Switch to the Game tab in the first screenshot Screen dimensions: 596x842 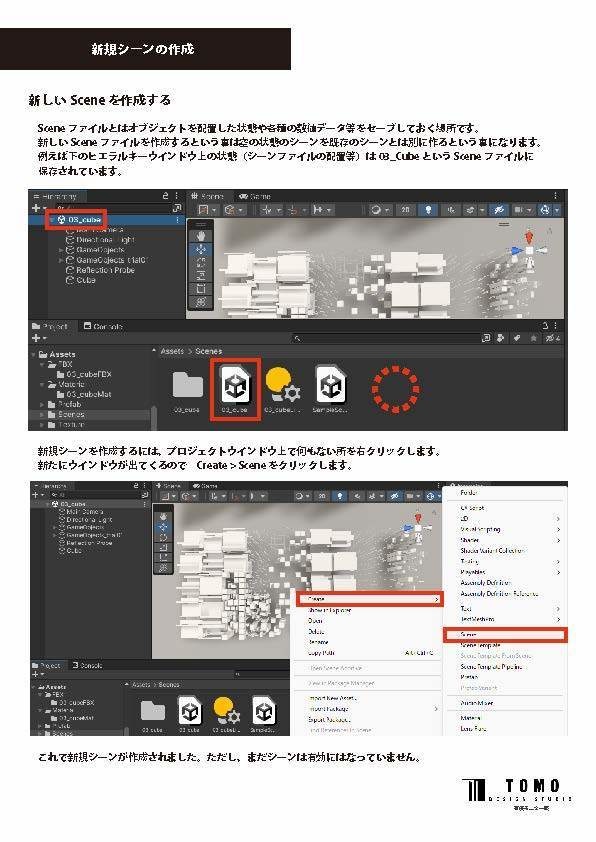tap(255, 196)
